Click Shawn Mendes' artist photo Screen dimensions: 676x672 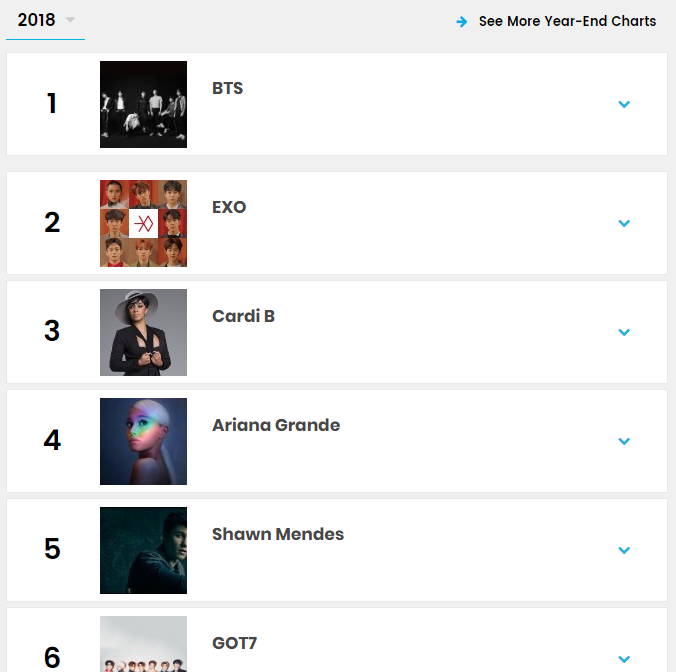(143, 550)
